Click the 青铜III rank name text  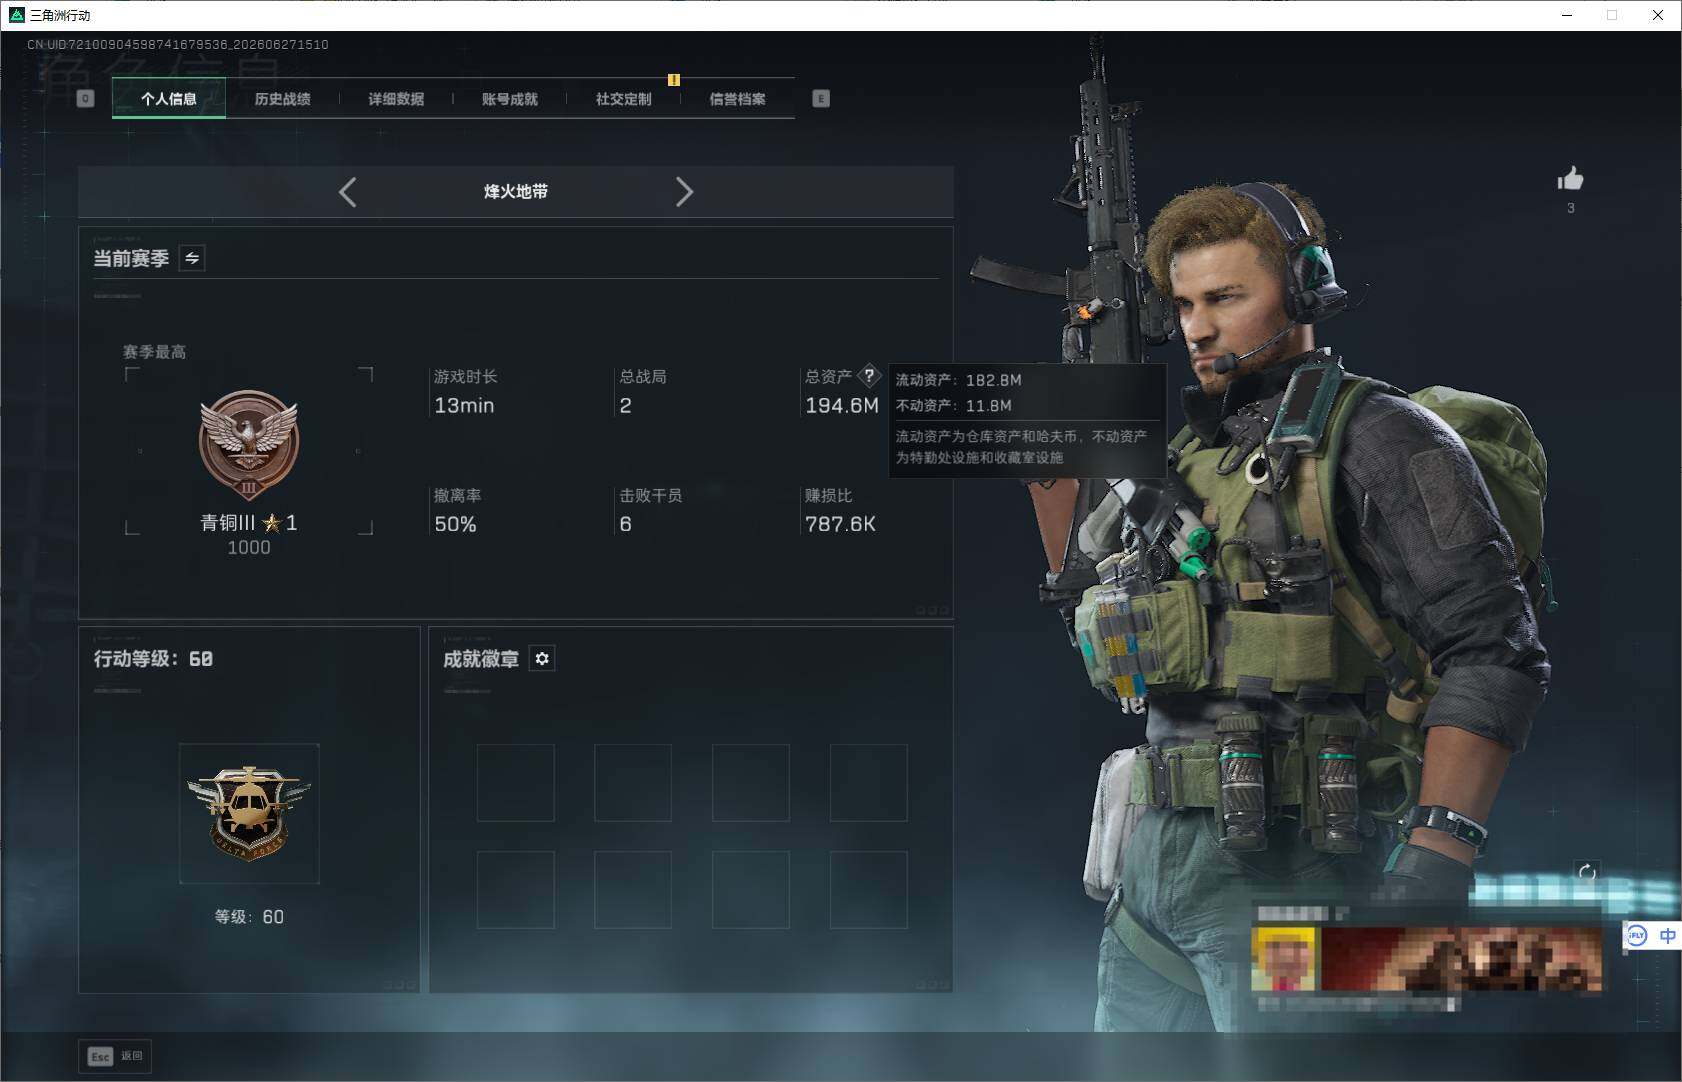pyautogui.click(x=228, y=523)
